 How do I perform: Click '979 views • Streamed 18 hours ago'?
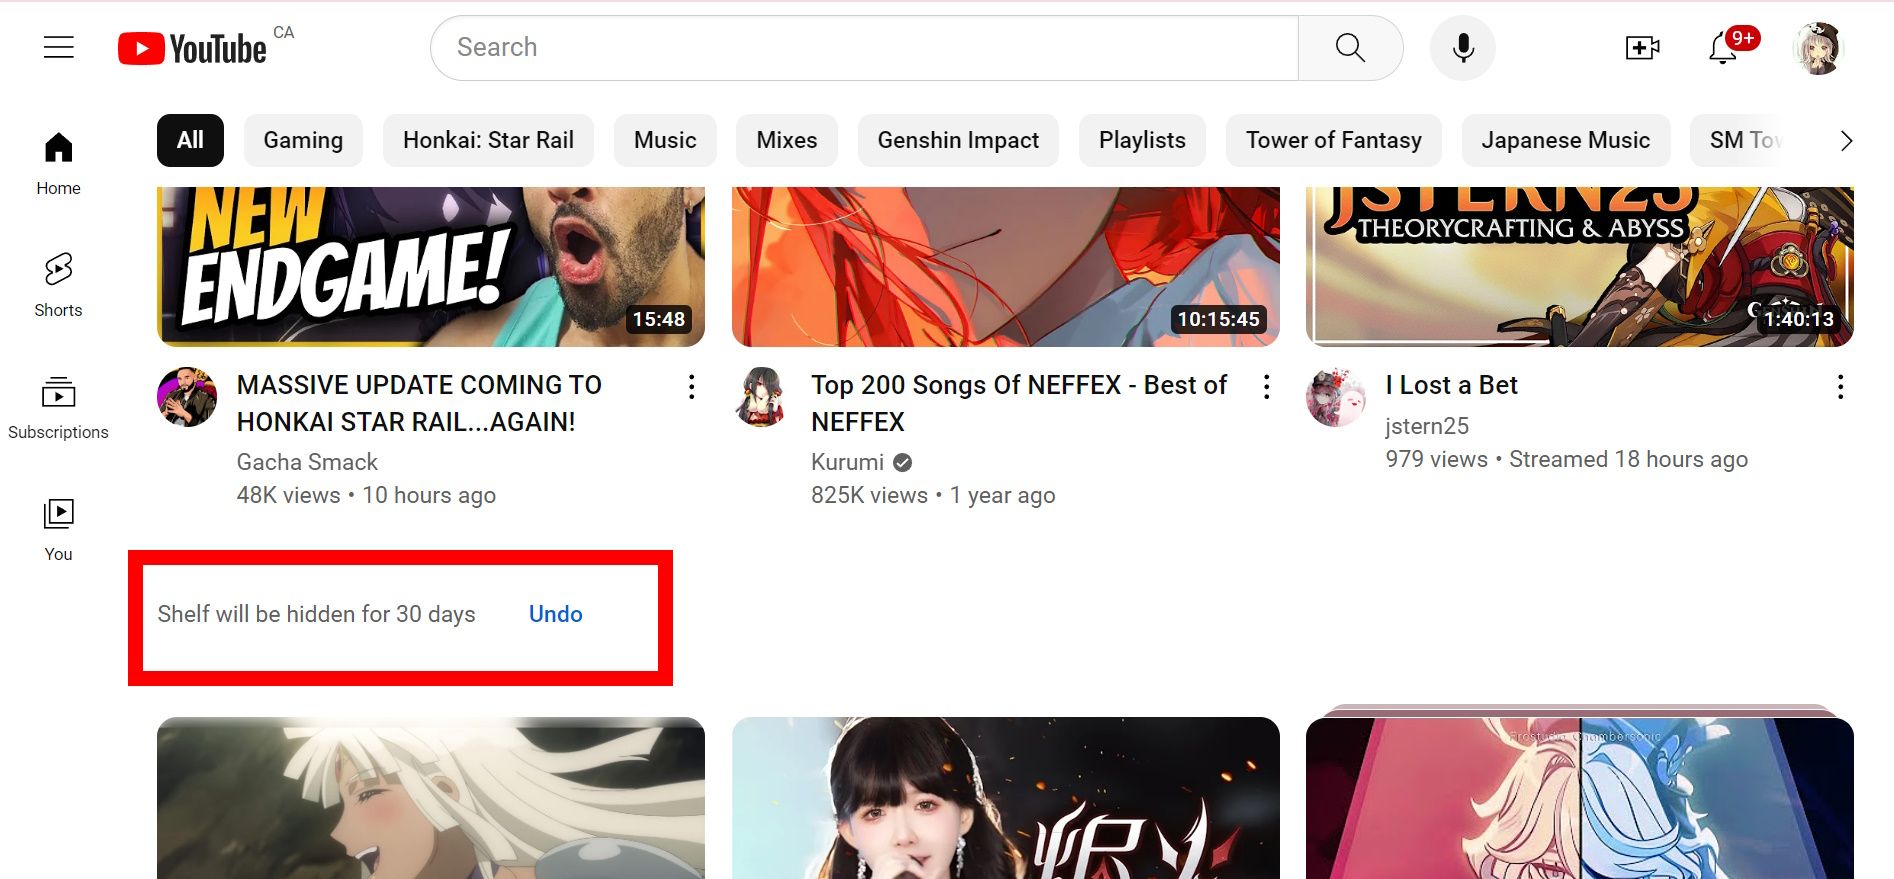pyautogui.click(x=1566, y=459)
